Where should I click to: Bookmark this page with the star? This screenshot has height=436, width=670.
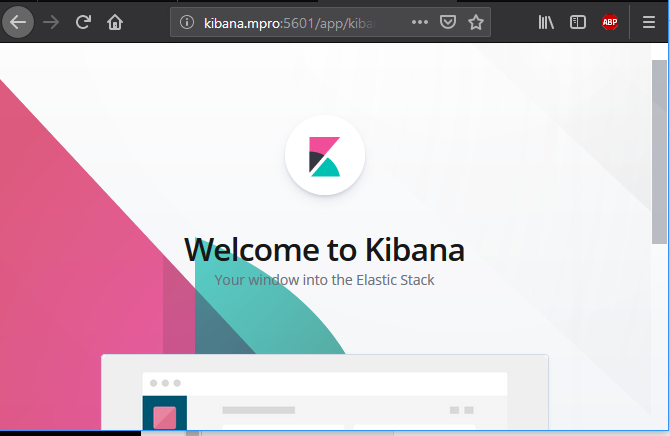coord(476,22)
